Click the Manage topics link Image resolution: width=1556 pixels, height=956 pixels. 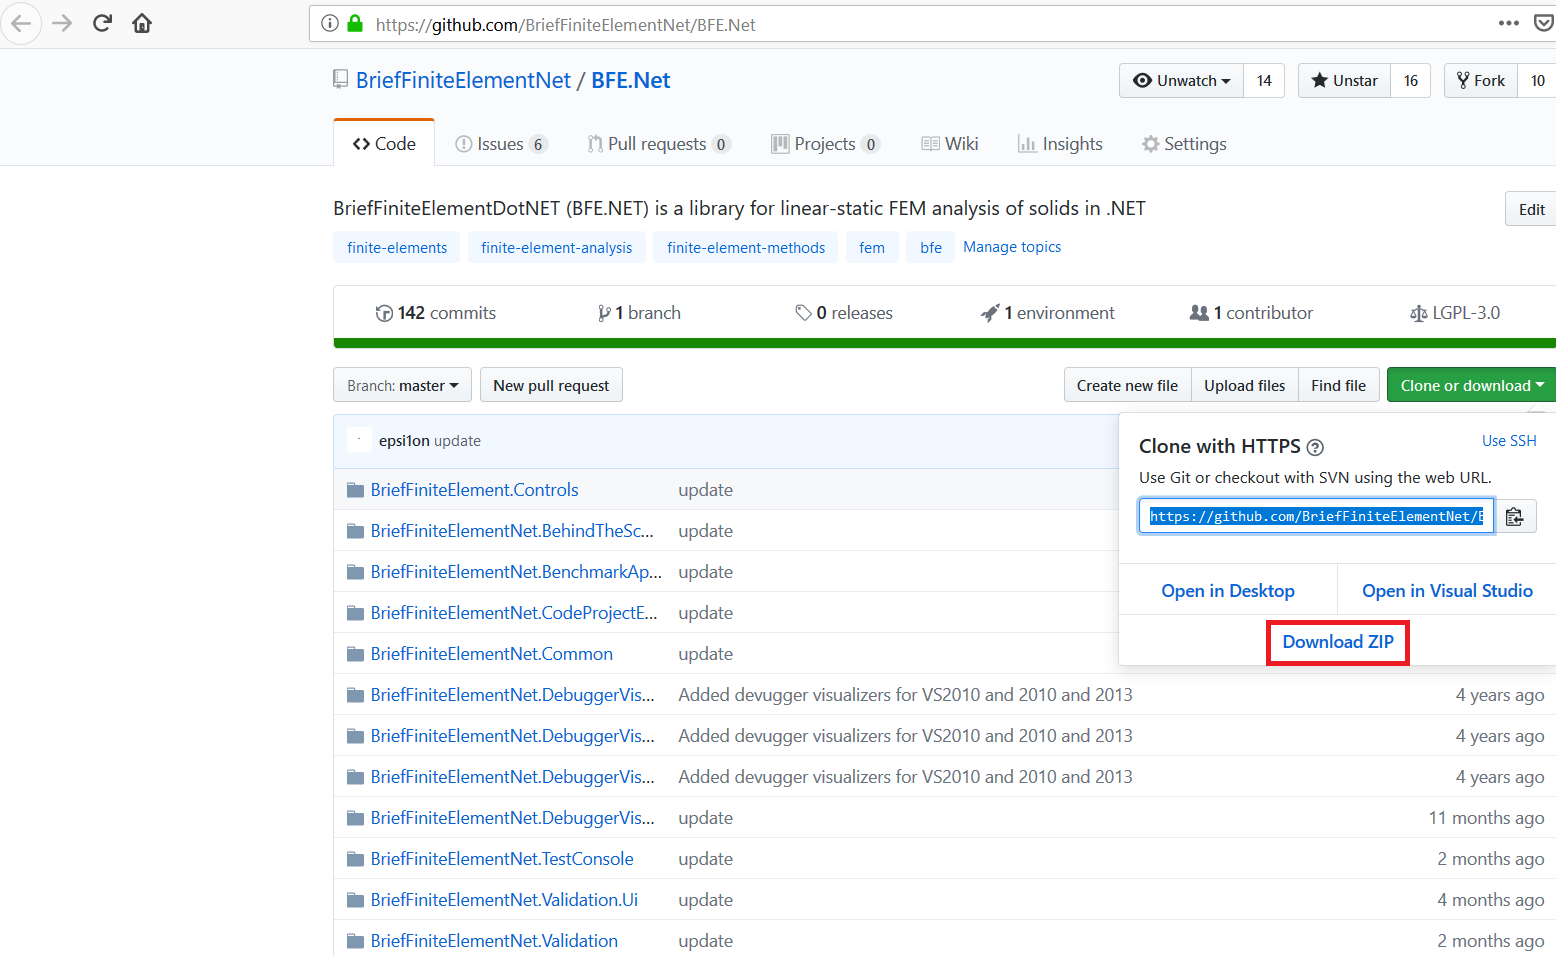(x=1012, y=247)
